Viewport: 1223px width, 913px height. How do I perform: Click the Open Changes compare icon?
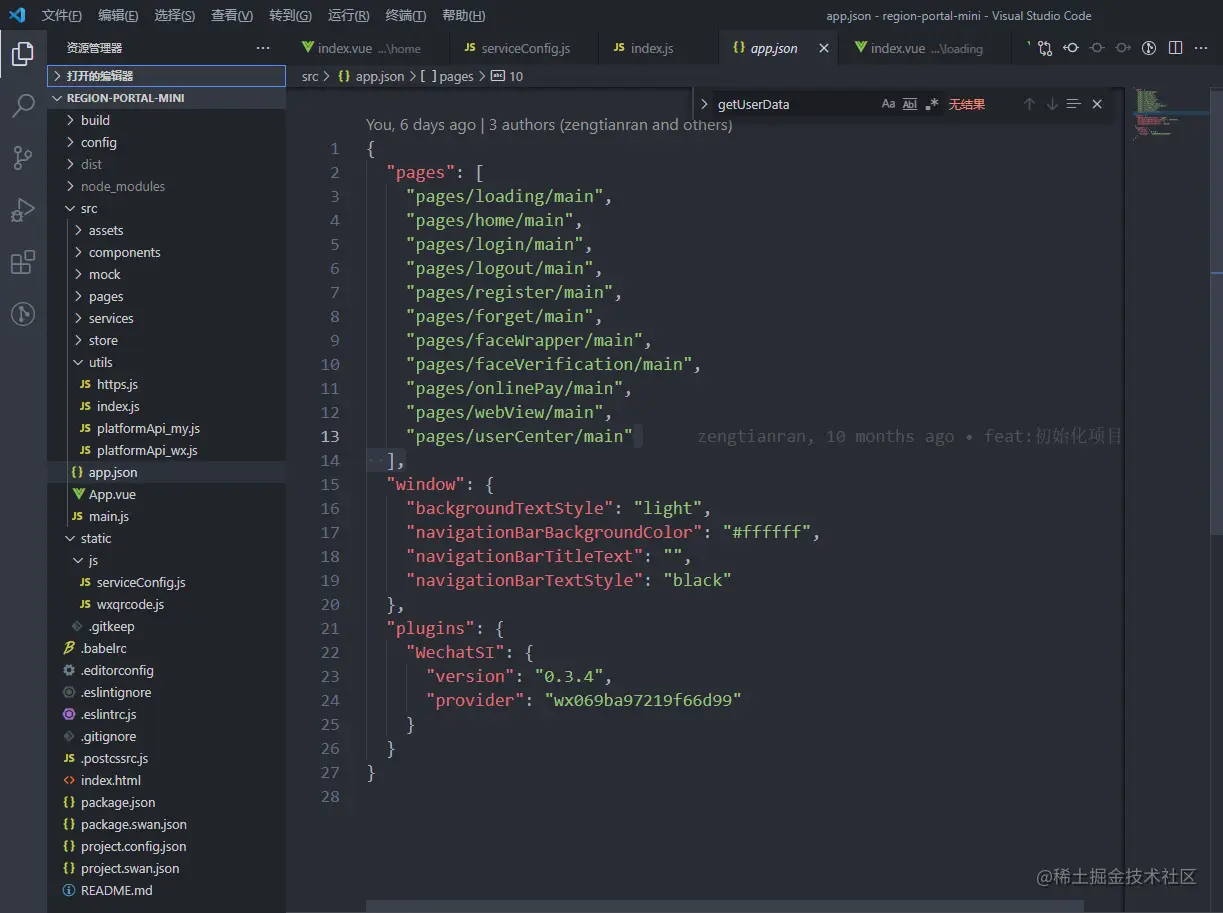[x=1044, y=48]
